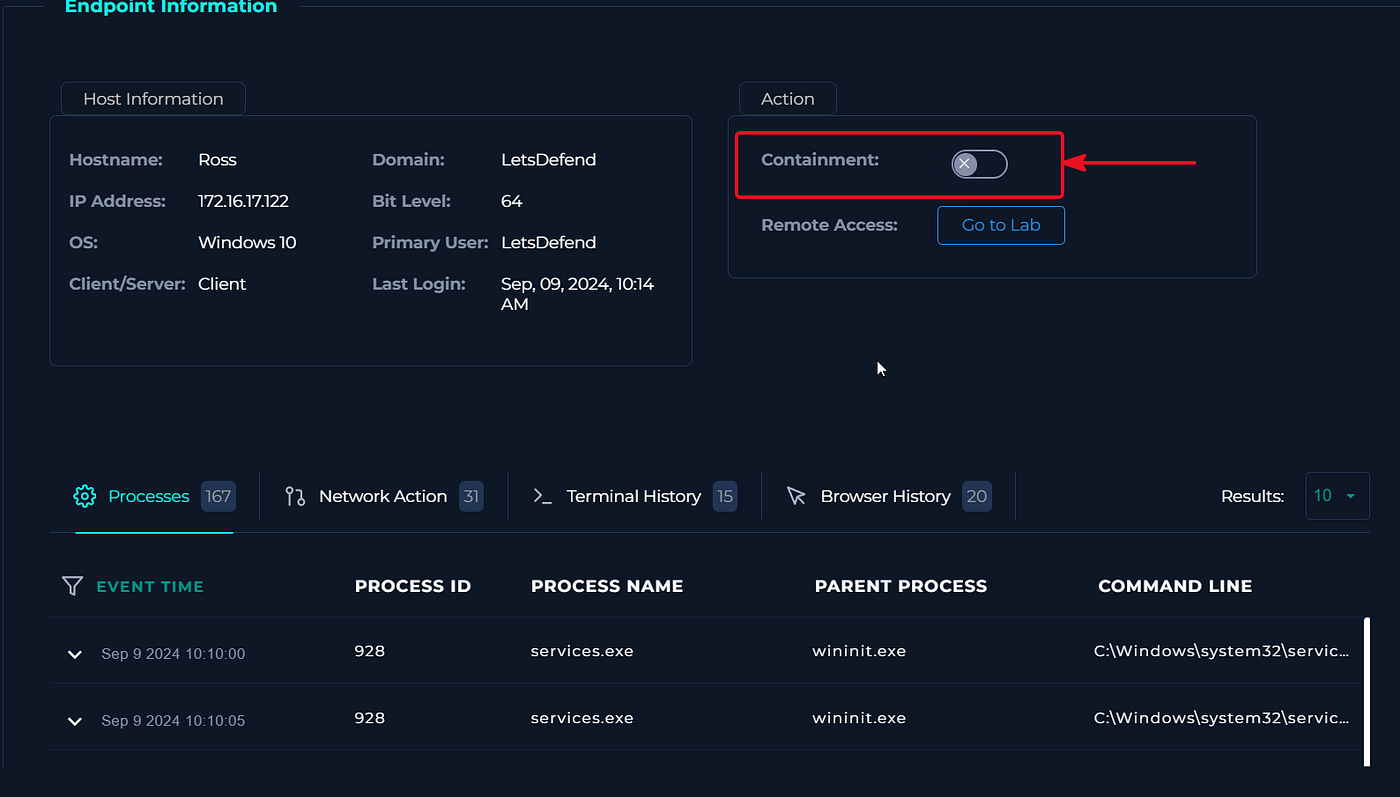Click the Host Information section label

153,99
